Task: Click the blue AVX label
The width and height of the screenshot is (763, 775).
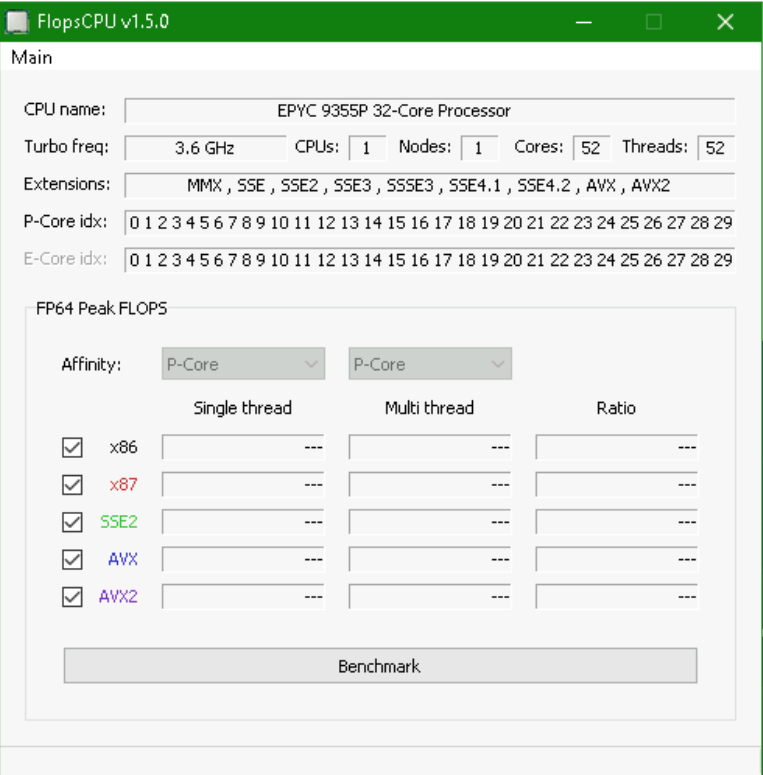Action: 123,559
